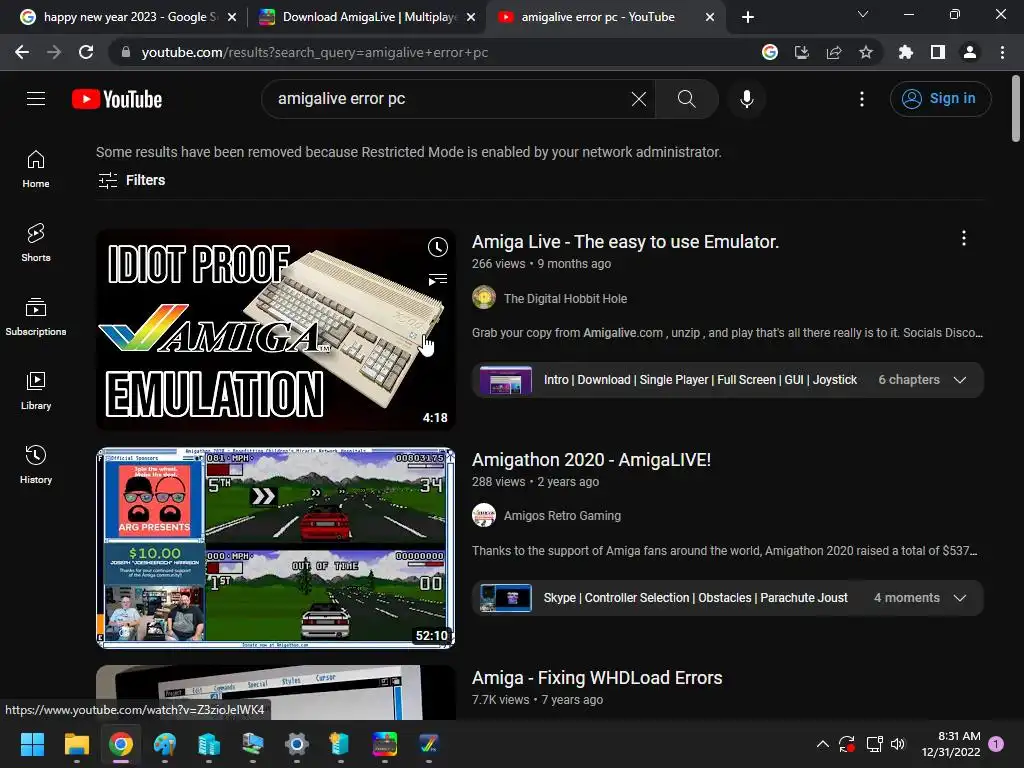
Task: Click the Chrome taskbar icon
Action: pyautogui.click(x=121, y=744)
